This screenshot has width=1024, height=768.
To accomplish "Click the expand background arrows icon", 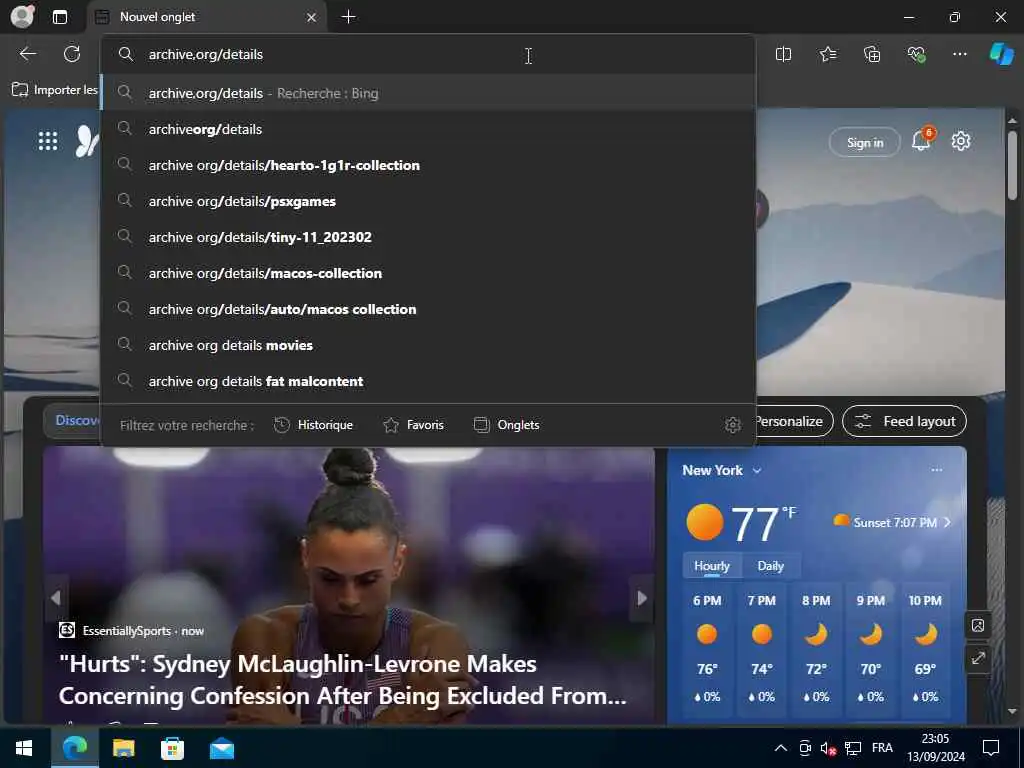I will pos(978,658).
